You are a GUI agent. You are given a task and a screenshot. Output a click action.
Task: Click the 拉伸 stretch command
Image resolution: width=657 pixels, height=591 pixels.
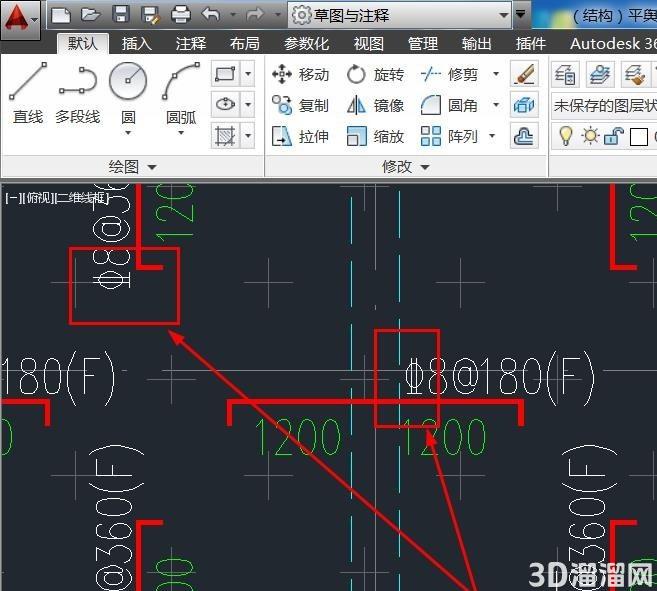pos(300,136)
